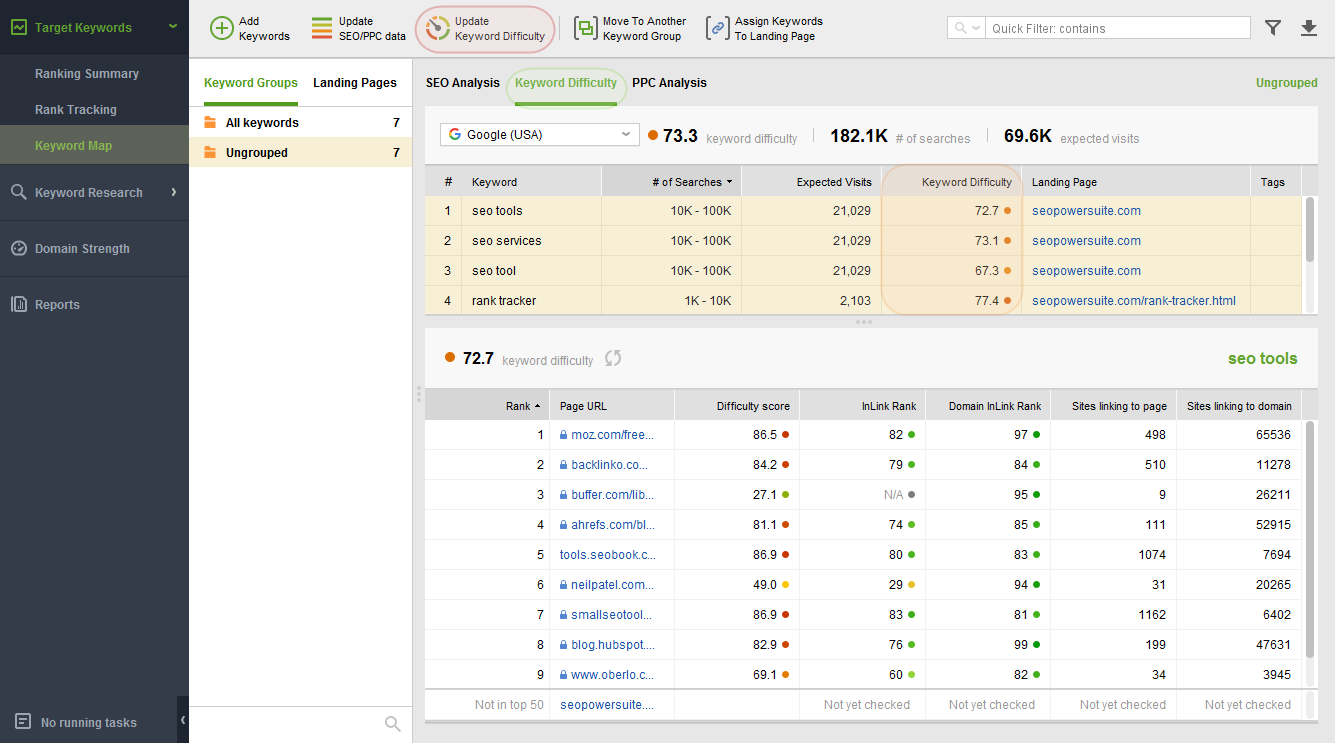Click the Expected Visits column header

[x=811, y=182]
